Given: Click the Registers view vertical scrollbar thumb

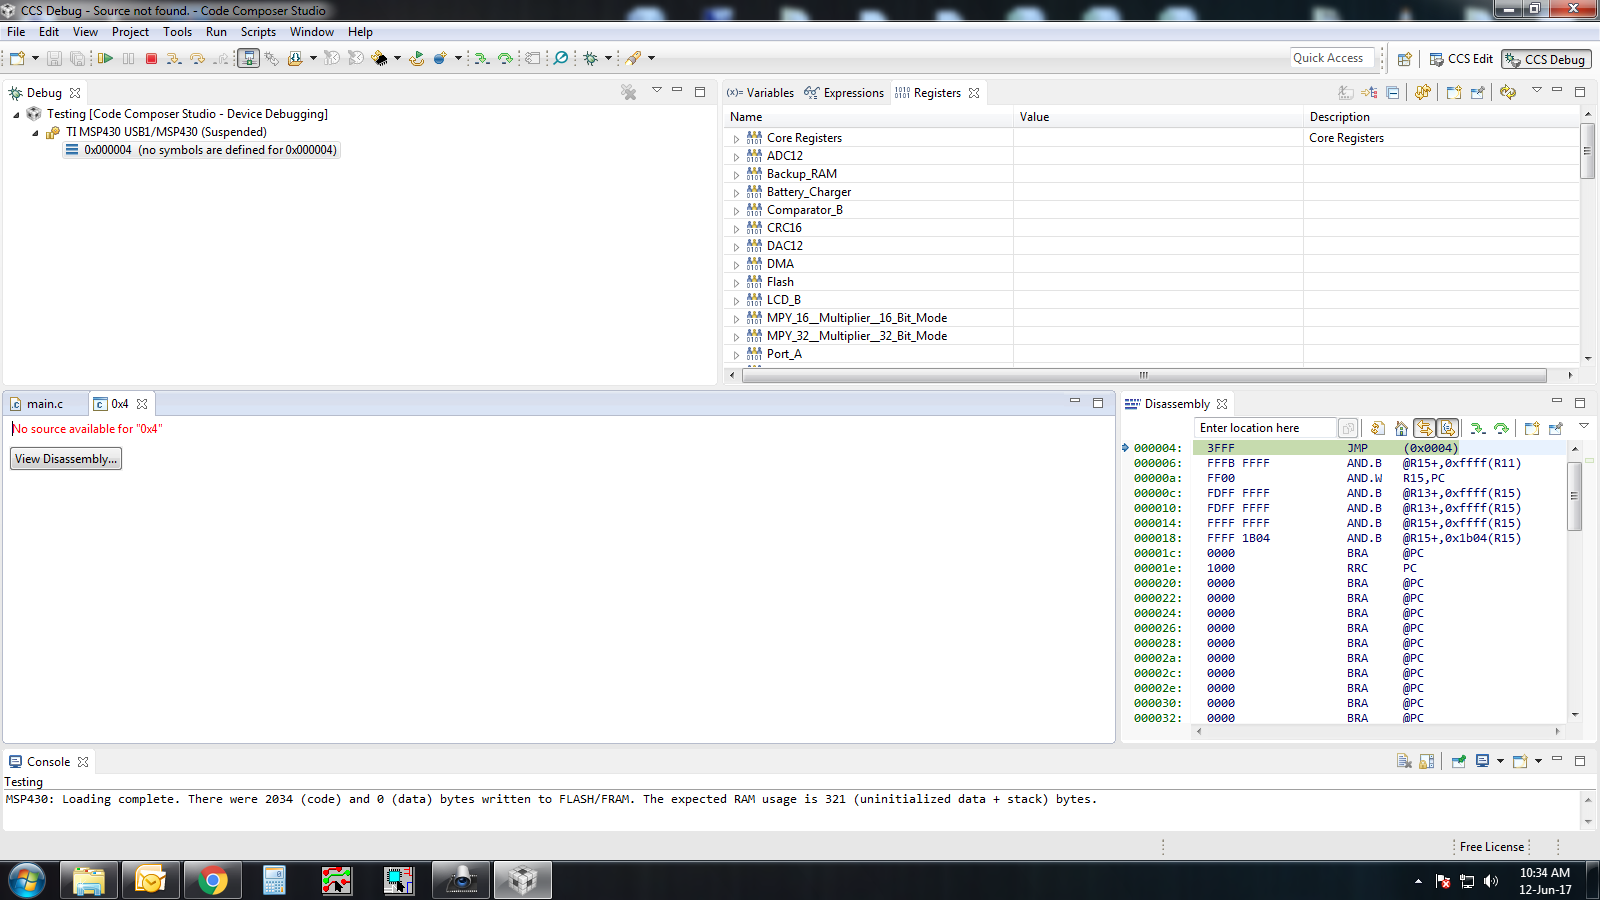Looking at the screenshot, I should coord(1587,150).
